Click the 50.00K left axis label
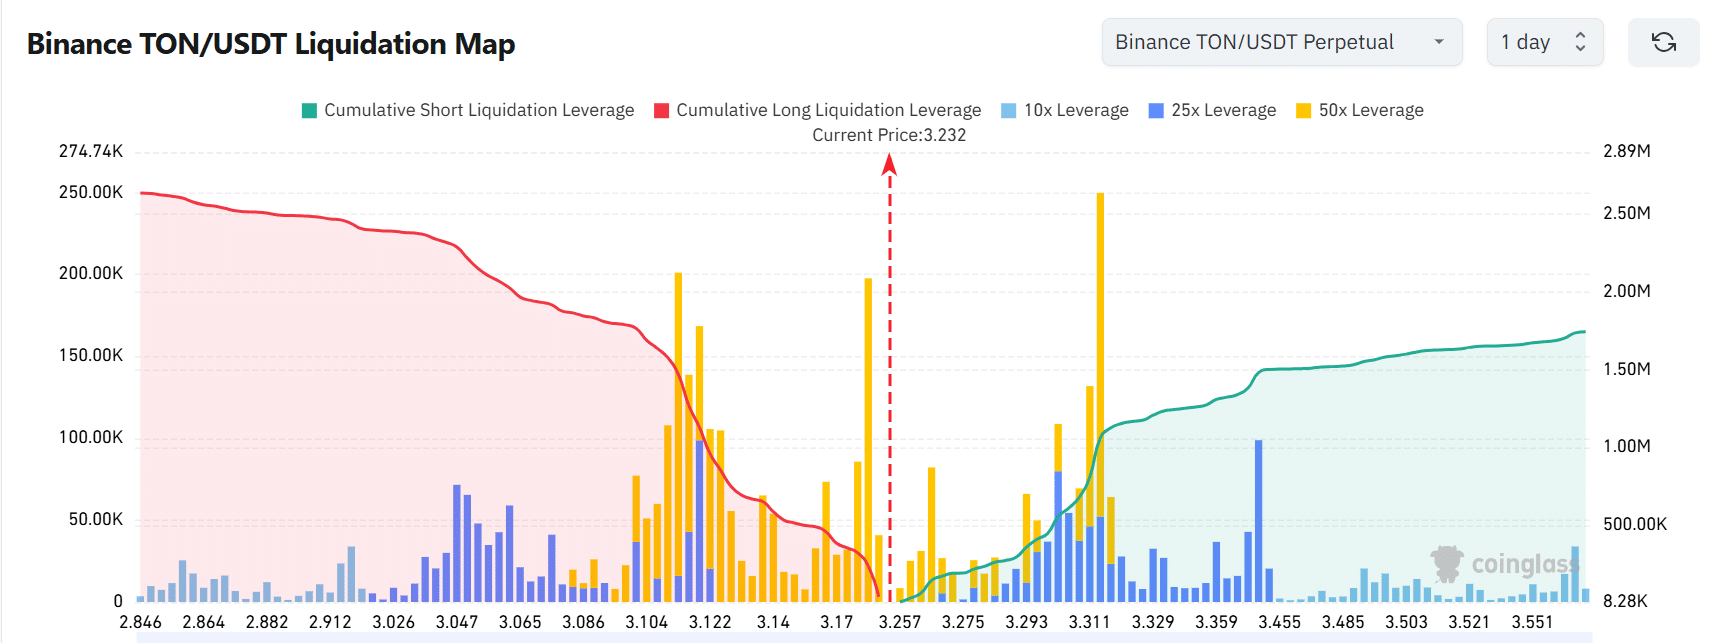 pyautogui.click(x=96, y=519)
